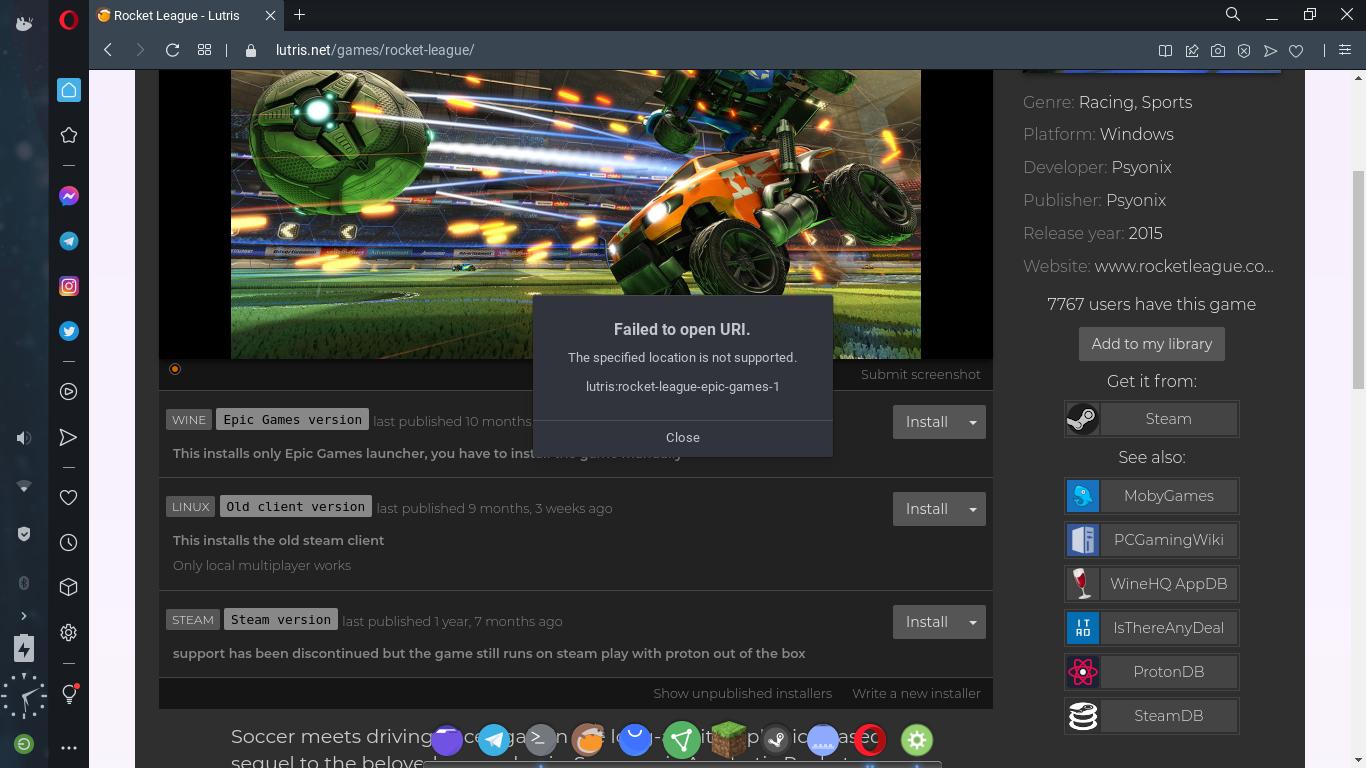The height and width of the screenshot is (768, 1366).
Task: Open Messenger from the Opera sidebar
Action: pos(68,196)
